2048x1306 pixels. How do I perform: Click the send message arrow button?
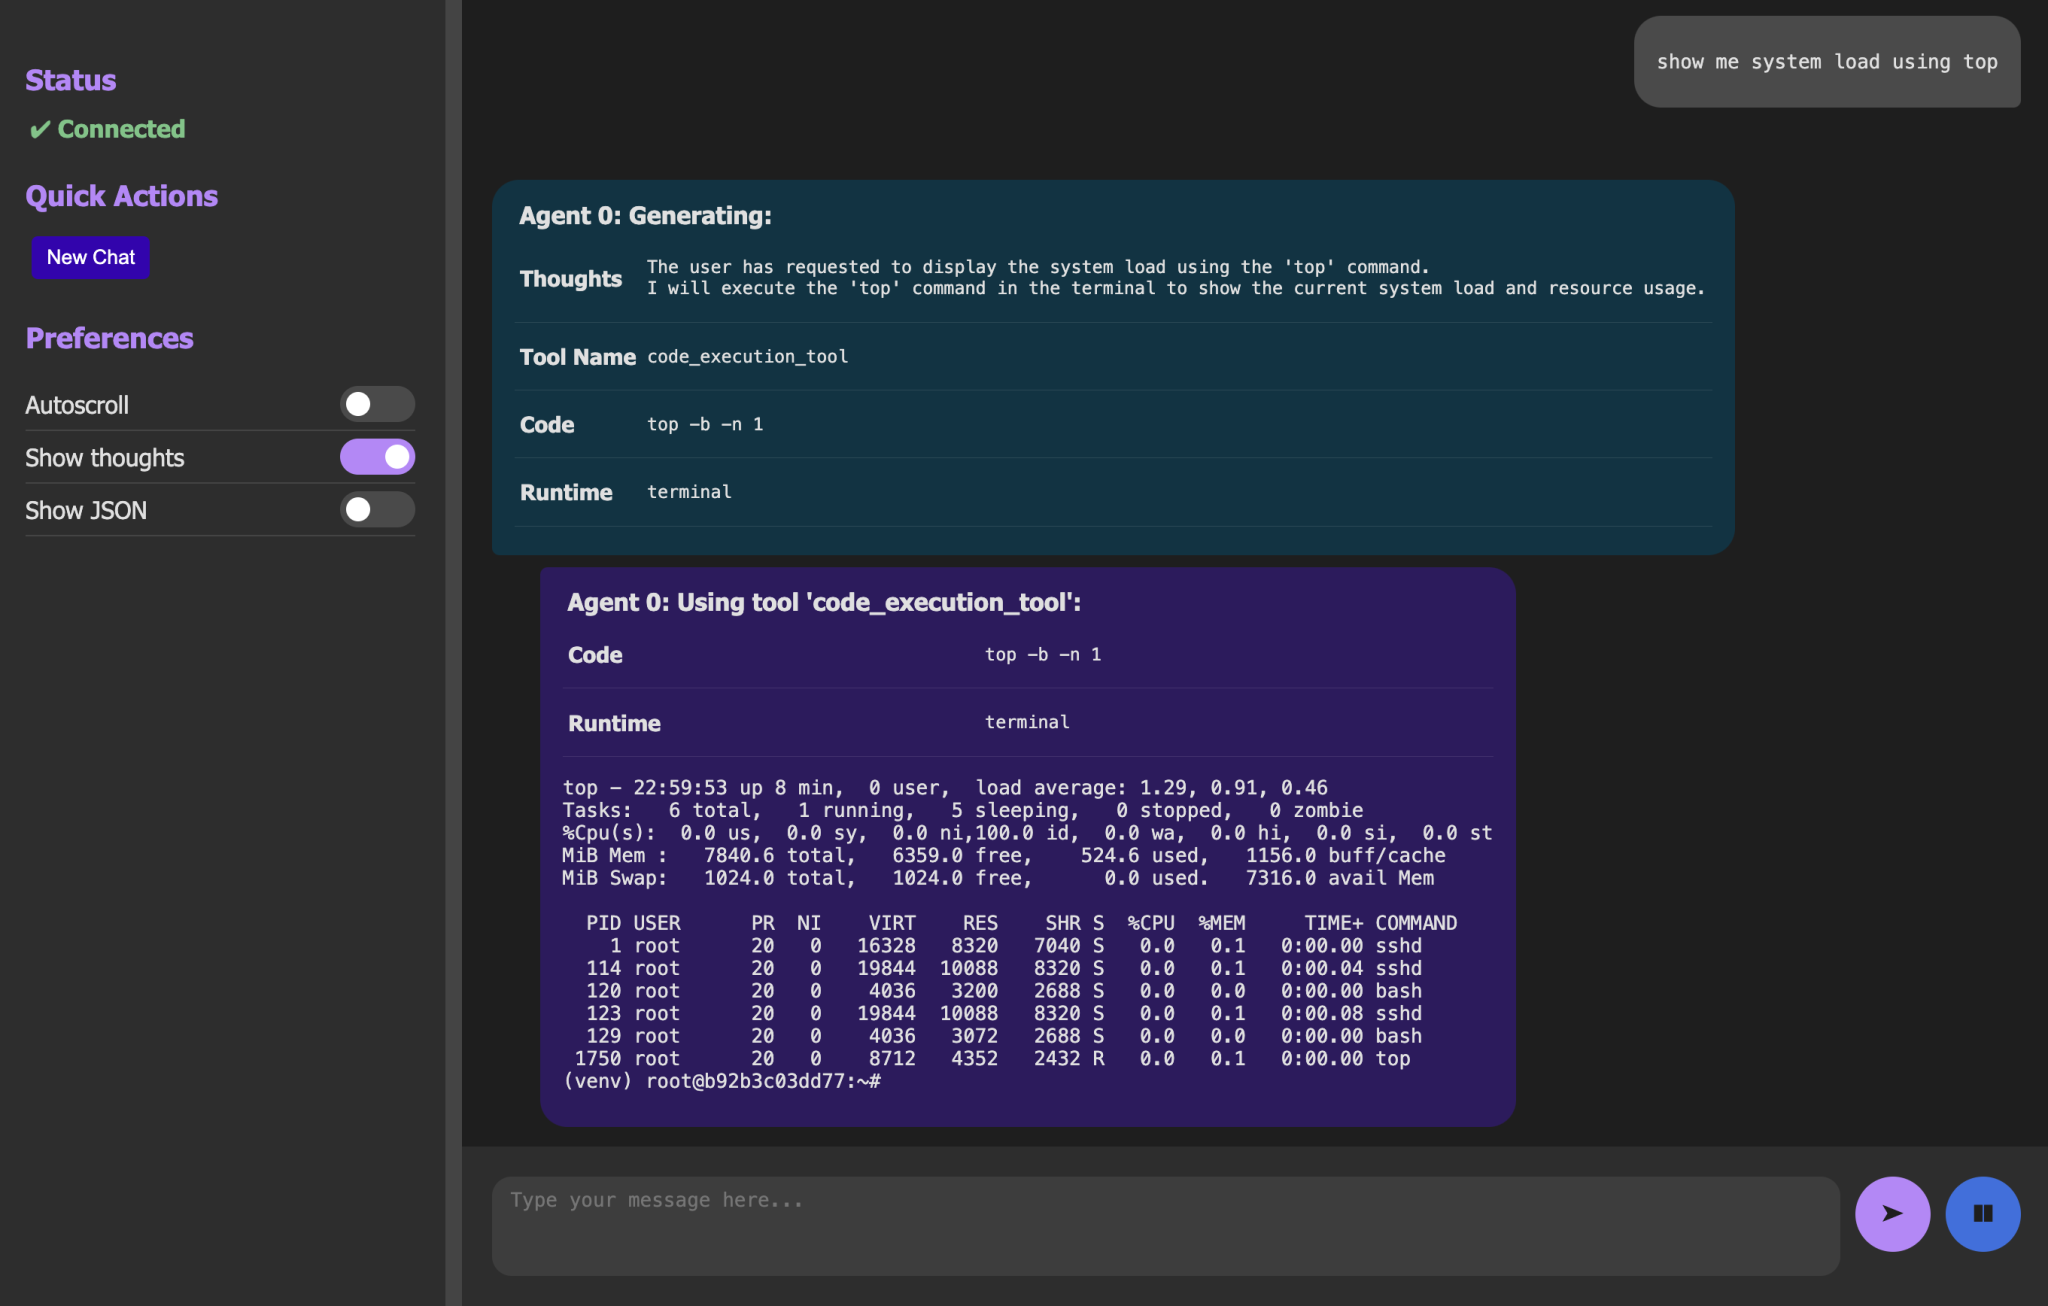[1894, 1212]
